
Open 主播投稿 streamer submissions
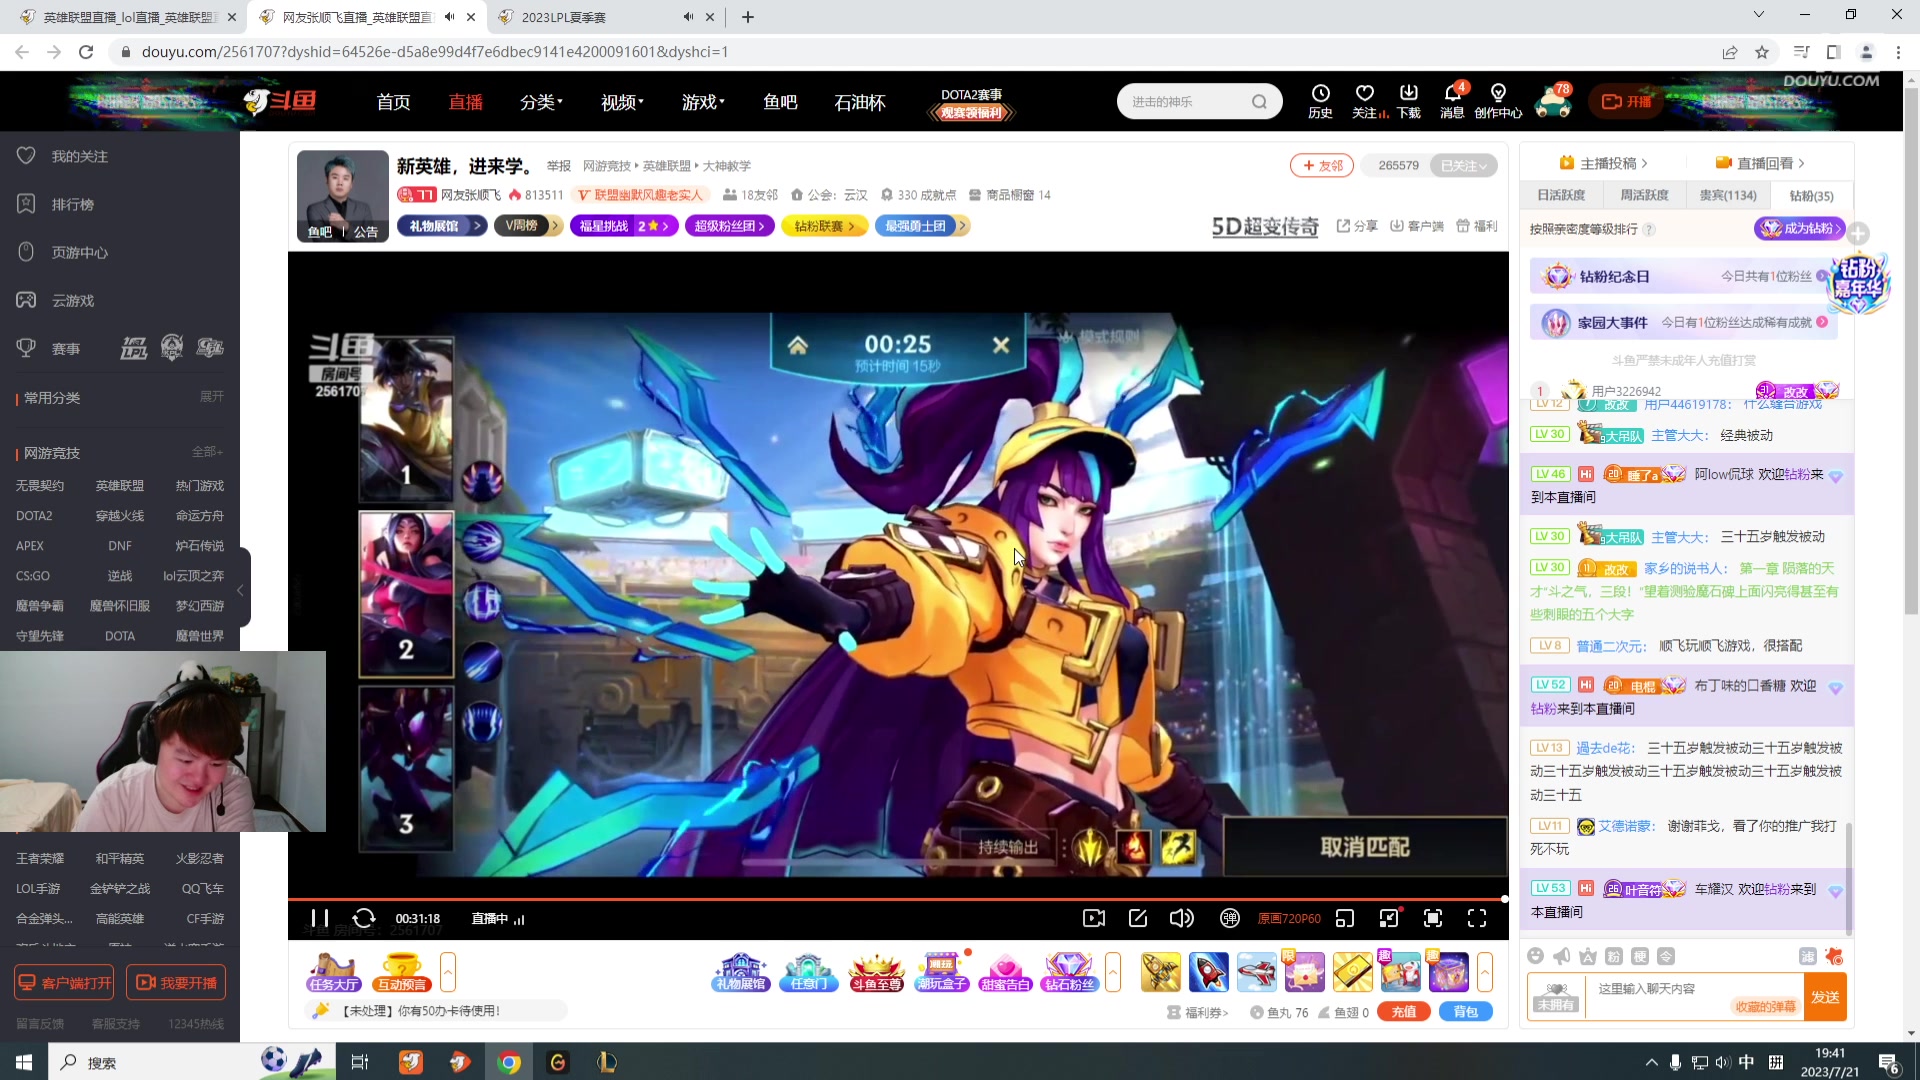[1603, 163]
